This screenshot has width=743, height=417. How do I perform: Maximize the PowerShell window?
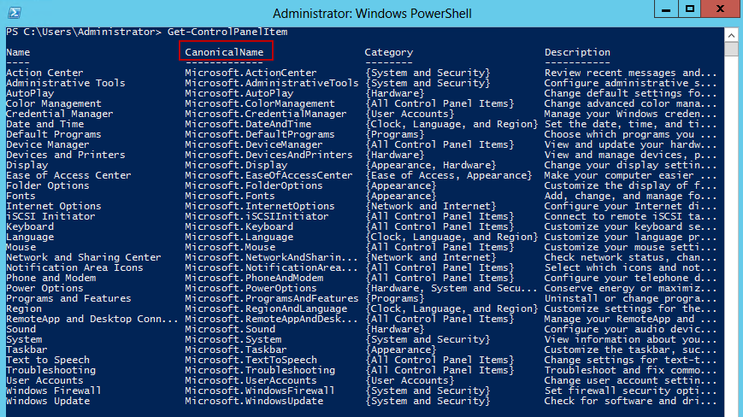689,9
